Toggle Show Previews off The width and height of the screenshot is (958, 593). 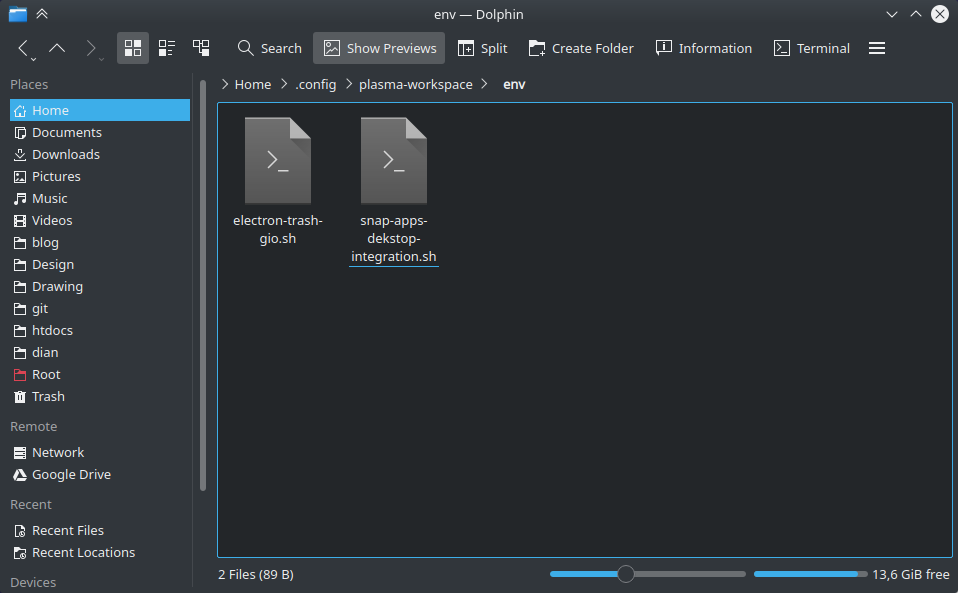[x=378, y=47]
